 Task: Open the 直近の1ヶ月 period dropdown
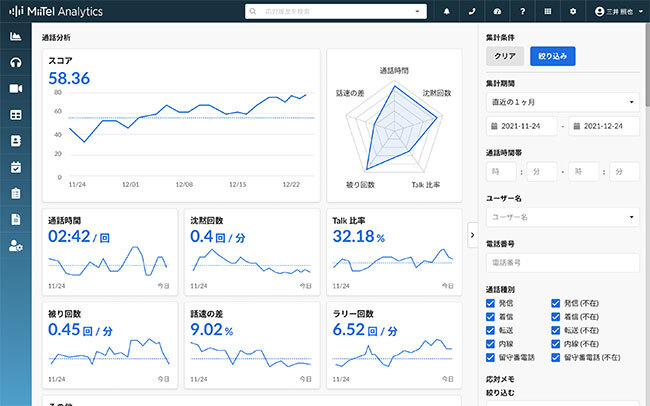click(x=562, y=101)
